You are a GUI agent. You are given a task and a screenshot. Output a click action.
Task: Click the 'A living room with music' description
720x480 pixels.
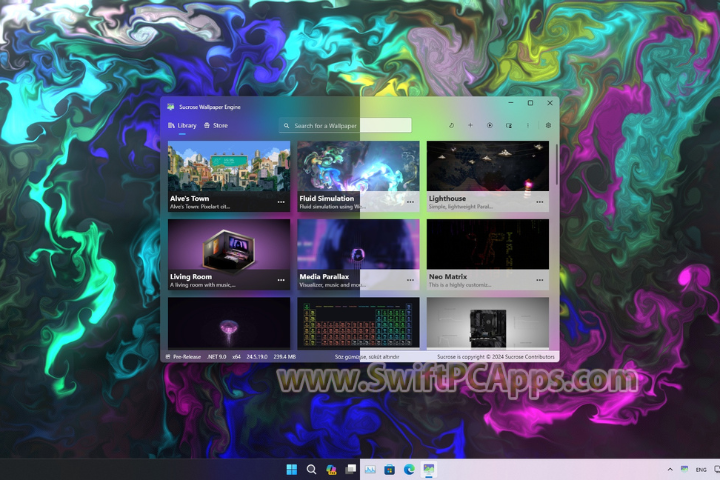202,285
